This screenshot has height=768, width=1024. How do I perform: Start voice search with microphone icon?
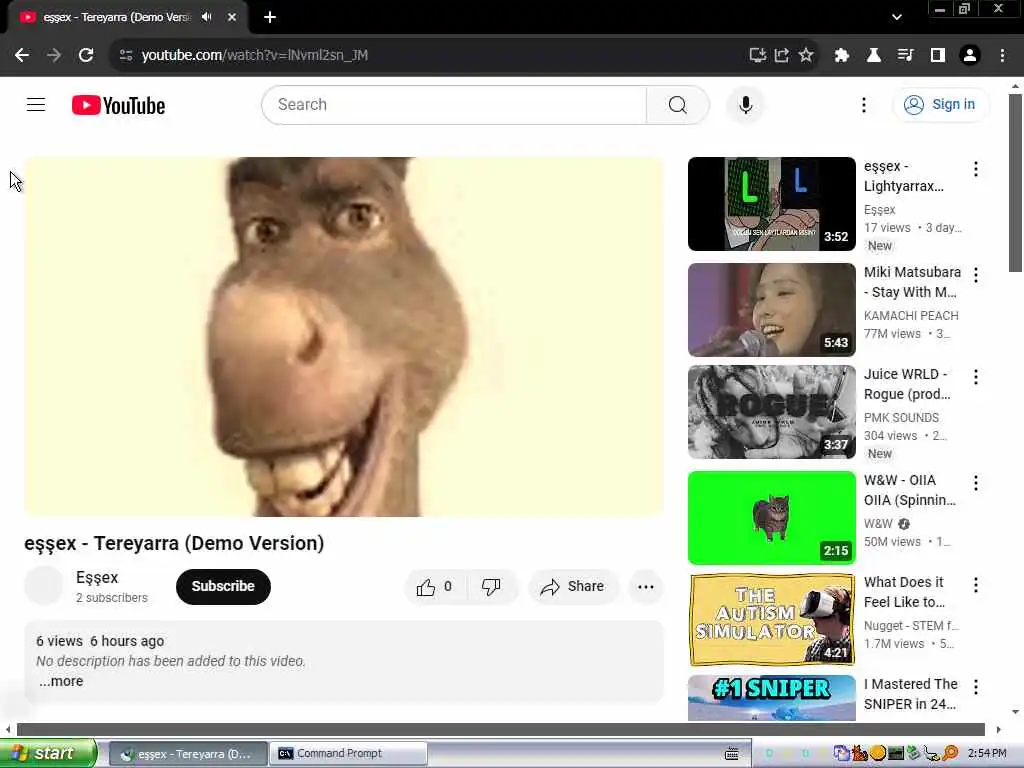pos(745,104)
